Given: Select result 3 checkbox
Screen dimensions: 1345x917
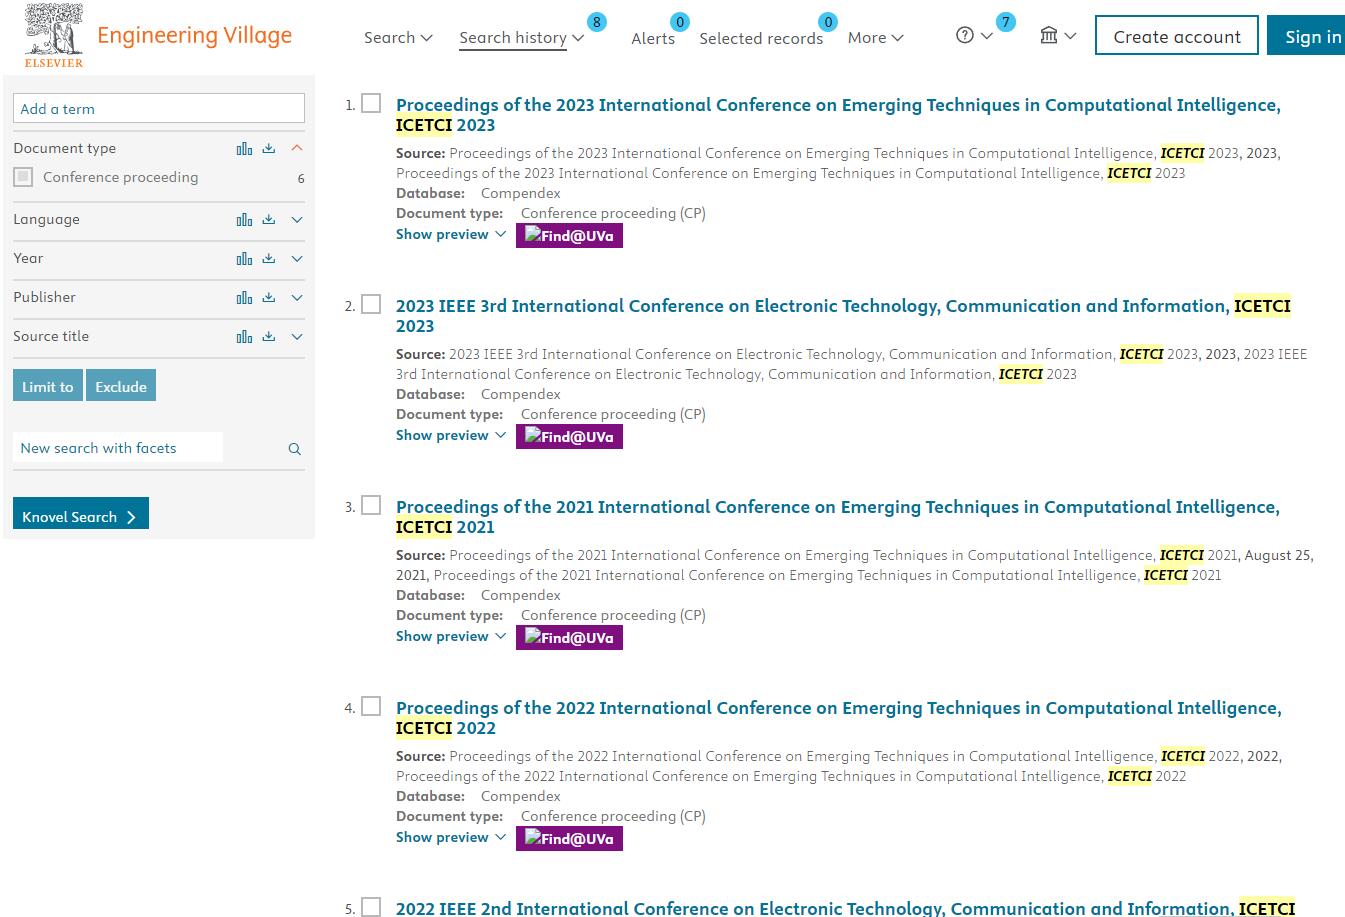Looking at the screenshot, I should [371, 505].
